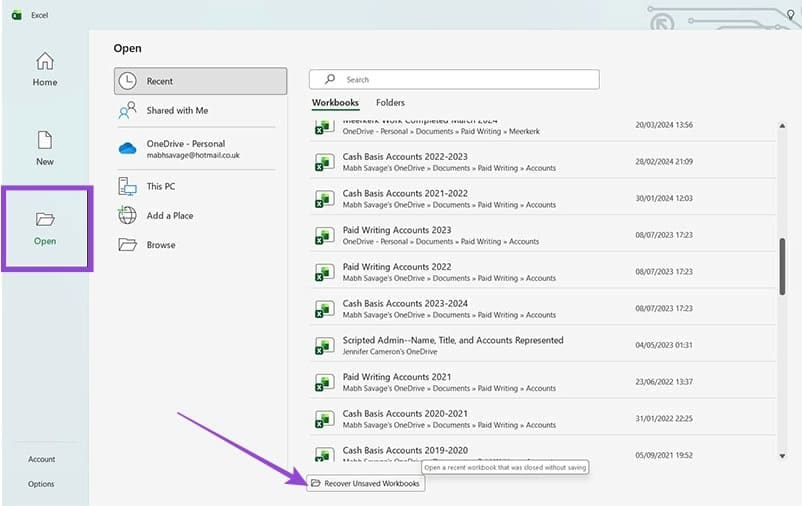Click Excel file icon for Cash Basis Accounts 2023-2024
The height and width of the screenshot is (506, 802).
324,309
